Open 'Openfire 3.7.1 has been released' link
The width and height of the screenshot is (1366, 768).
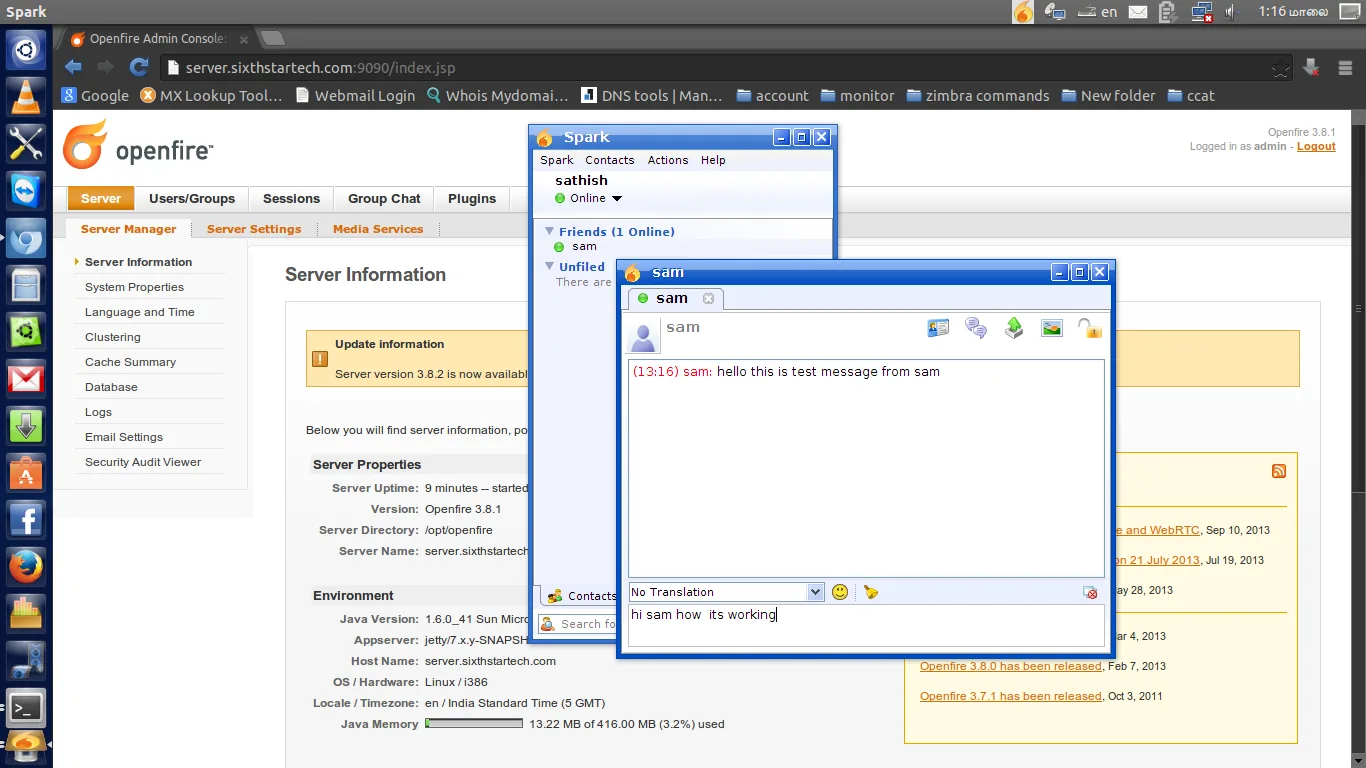pyautogui.click(x=1011, y=696)
